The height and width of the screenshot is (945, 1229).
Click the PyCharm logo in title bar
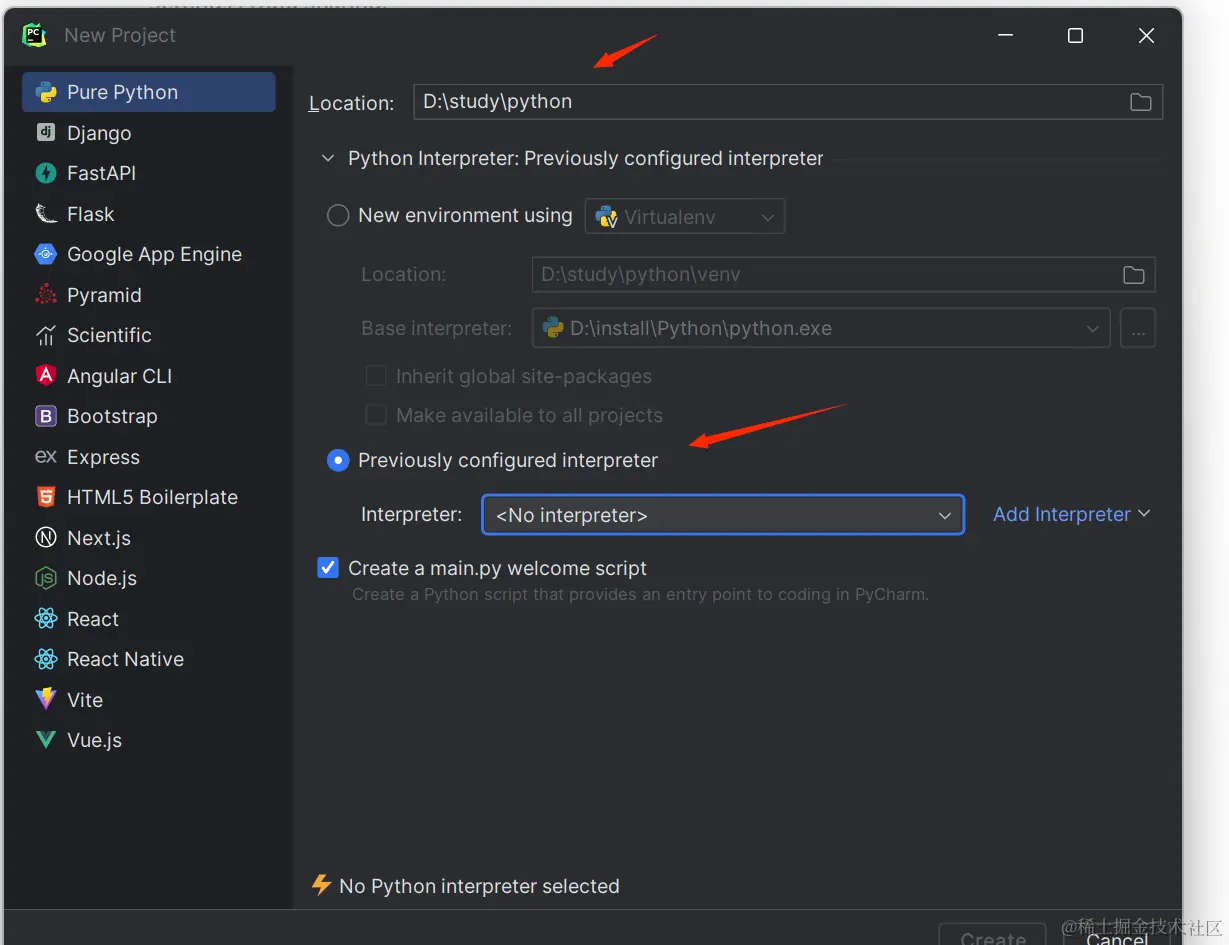pyautogui.click(x=35, y=35)
